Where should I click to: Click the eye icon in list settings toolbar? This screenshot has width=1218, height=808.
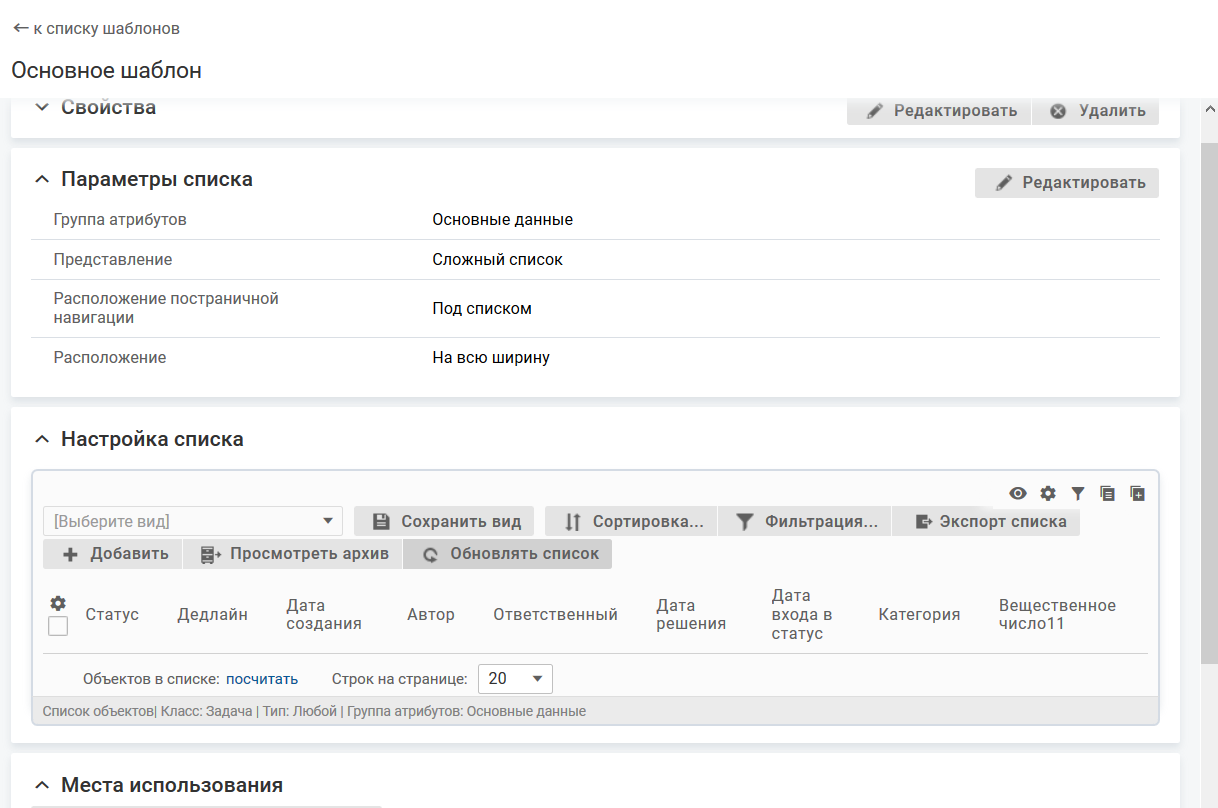(1018, 493)
